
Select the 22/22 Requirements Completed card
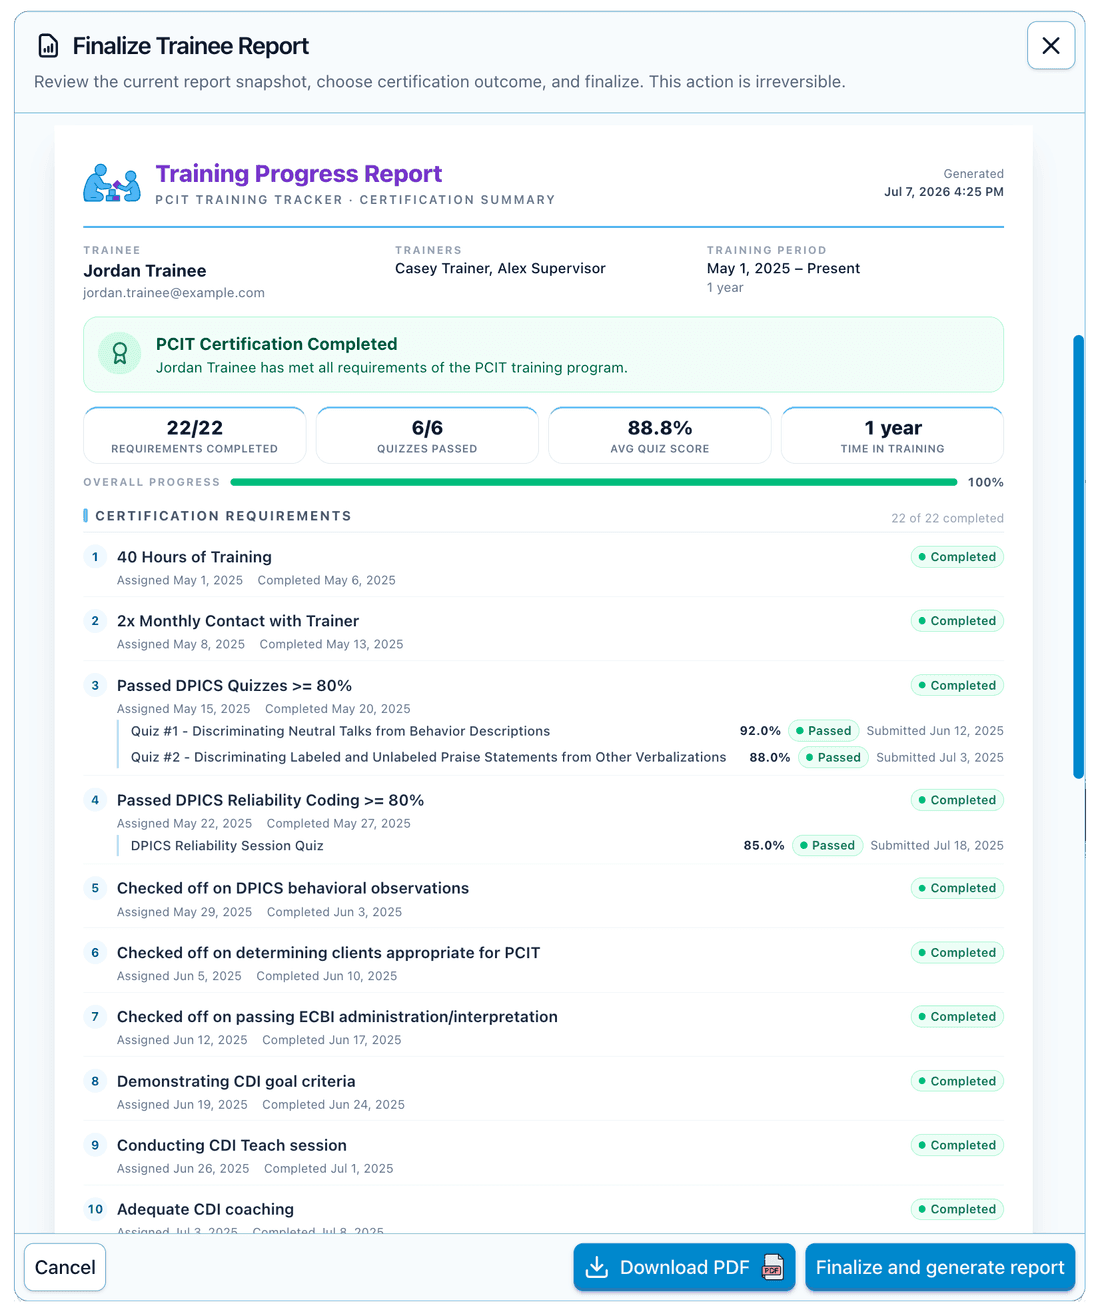click(x=195, y=435)
